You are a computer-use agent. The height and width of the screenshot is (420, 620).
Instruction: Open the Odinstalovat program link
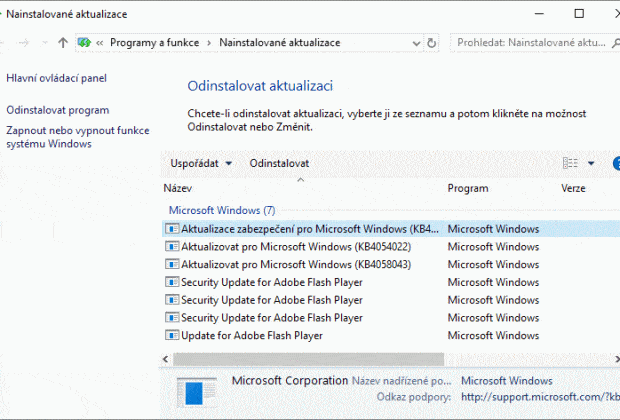tap(58, 110)
